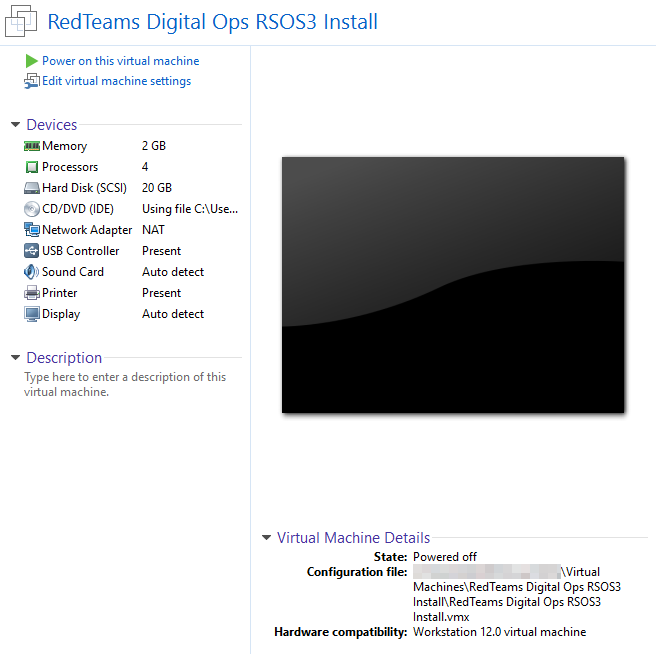Click the 'Powered off' state value
The width and height of the screenshot is (656, 654).
click(445, 557)
